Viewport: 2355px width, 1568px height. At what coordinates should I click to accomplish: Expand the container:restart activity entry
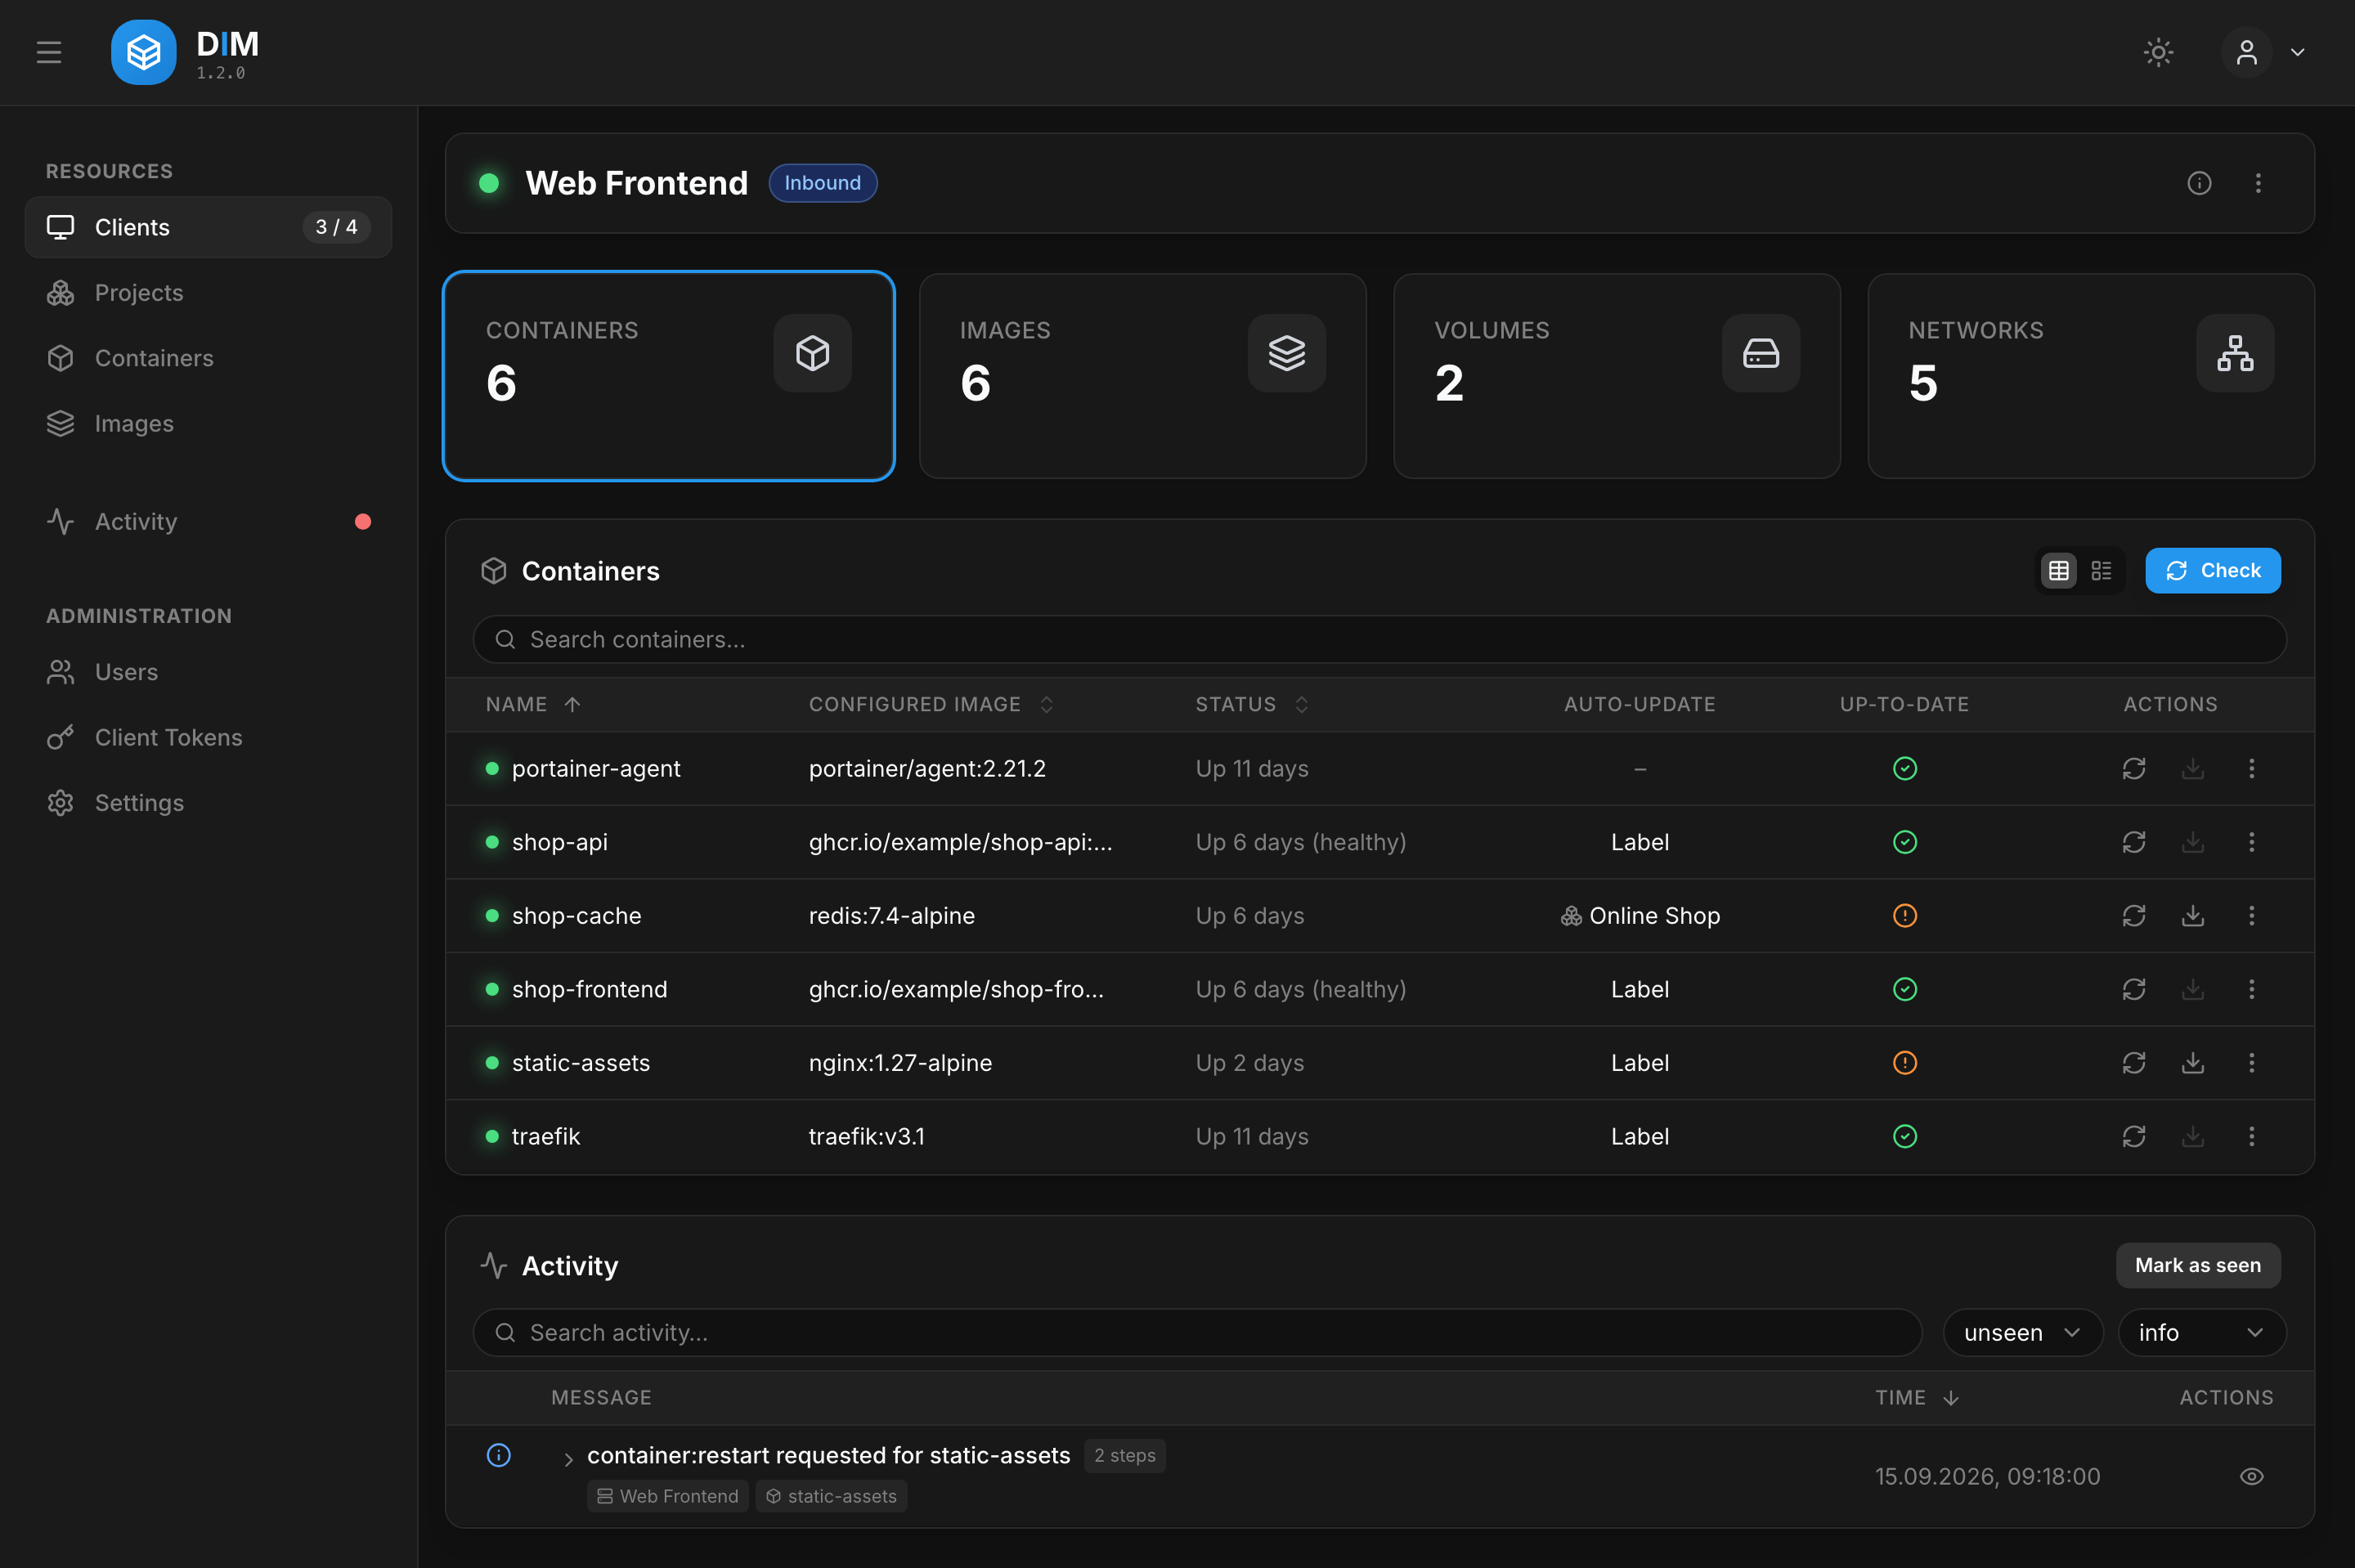click(x=568, y=1459)
